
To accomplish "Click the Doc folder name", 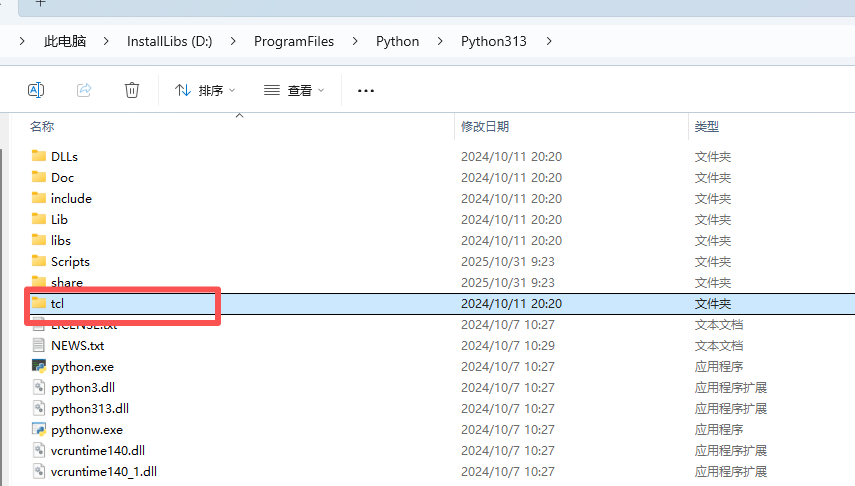I will tap(63, 178).
